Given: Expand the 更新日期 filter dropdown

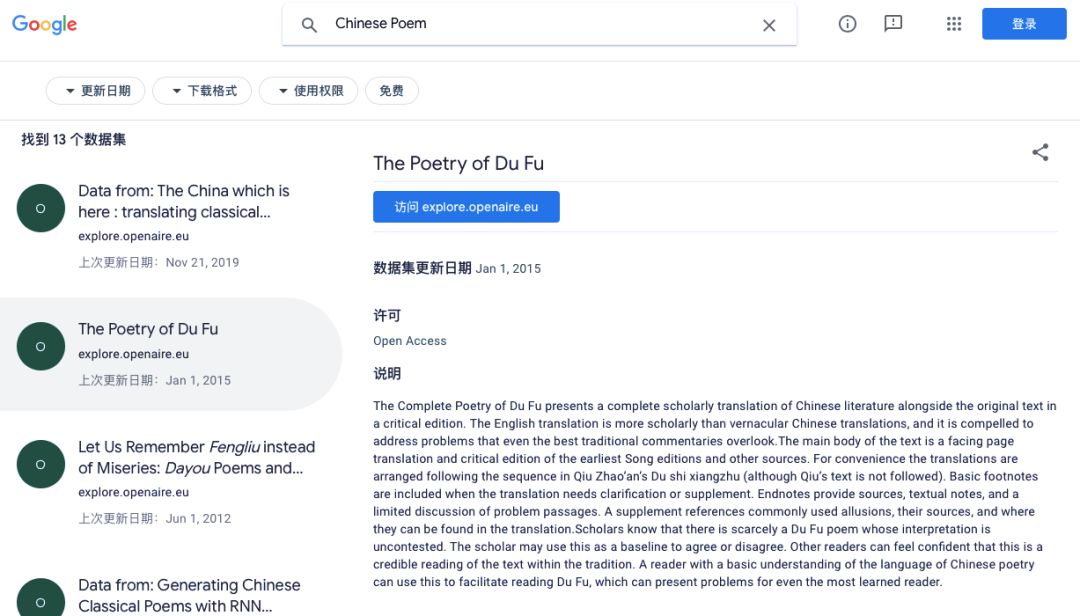Looking at the screenshot, I should coord(96,91).
